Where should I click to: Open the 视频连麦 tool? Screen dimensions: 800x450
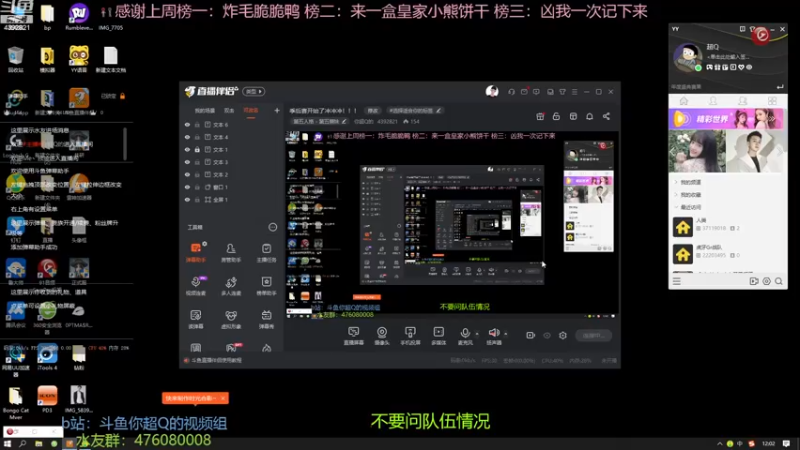(x=196, y=286)
